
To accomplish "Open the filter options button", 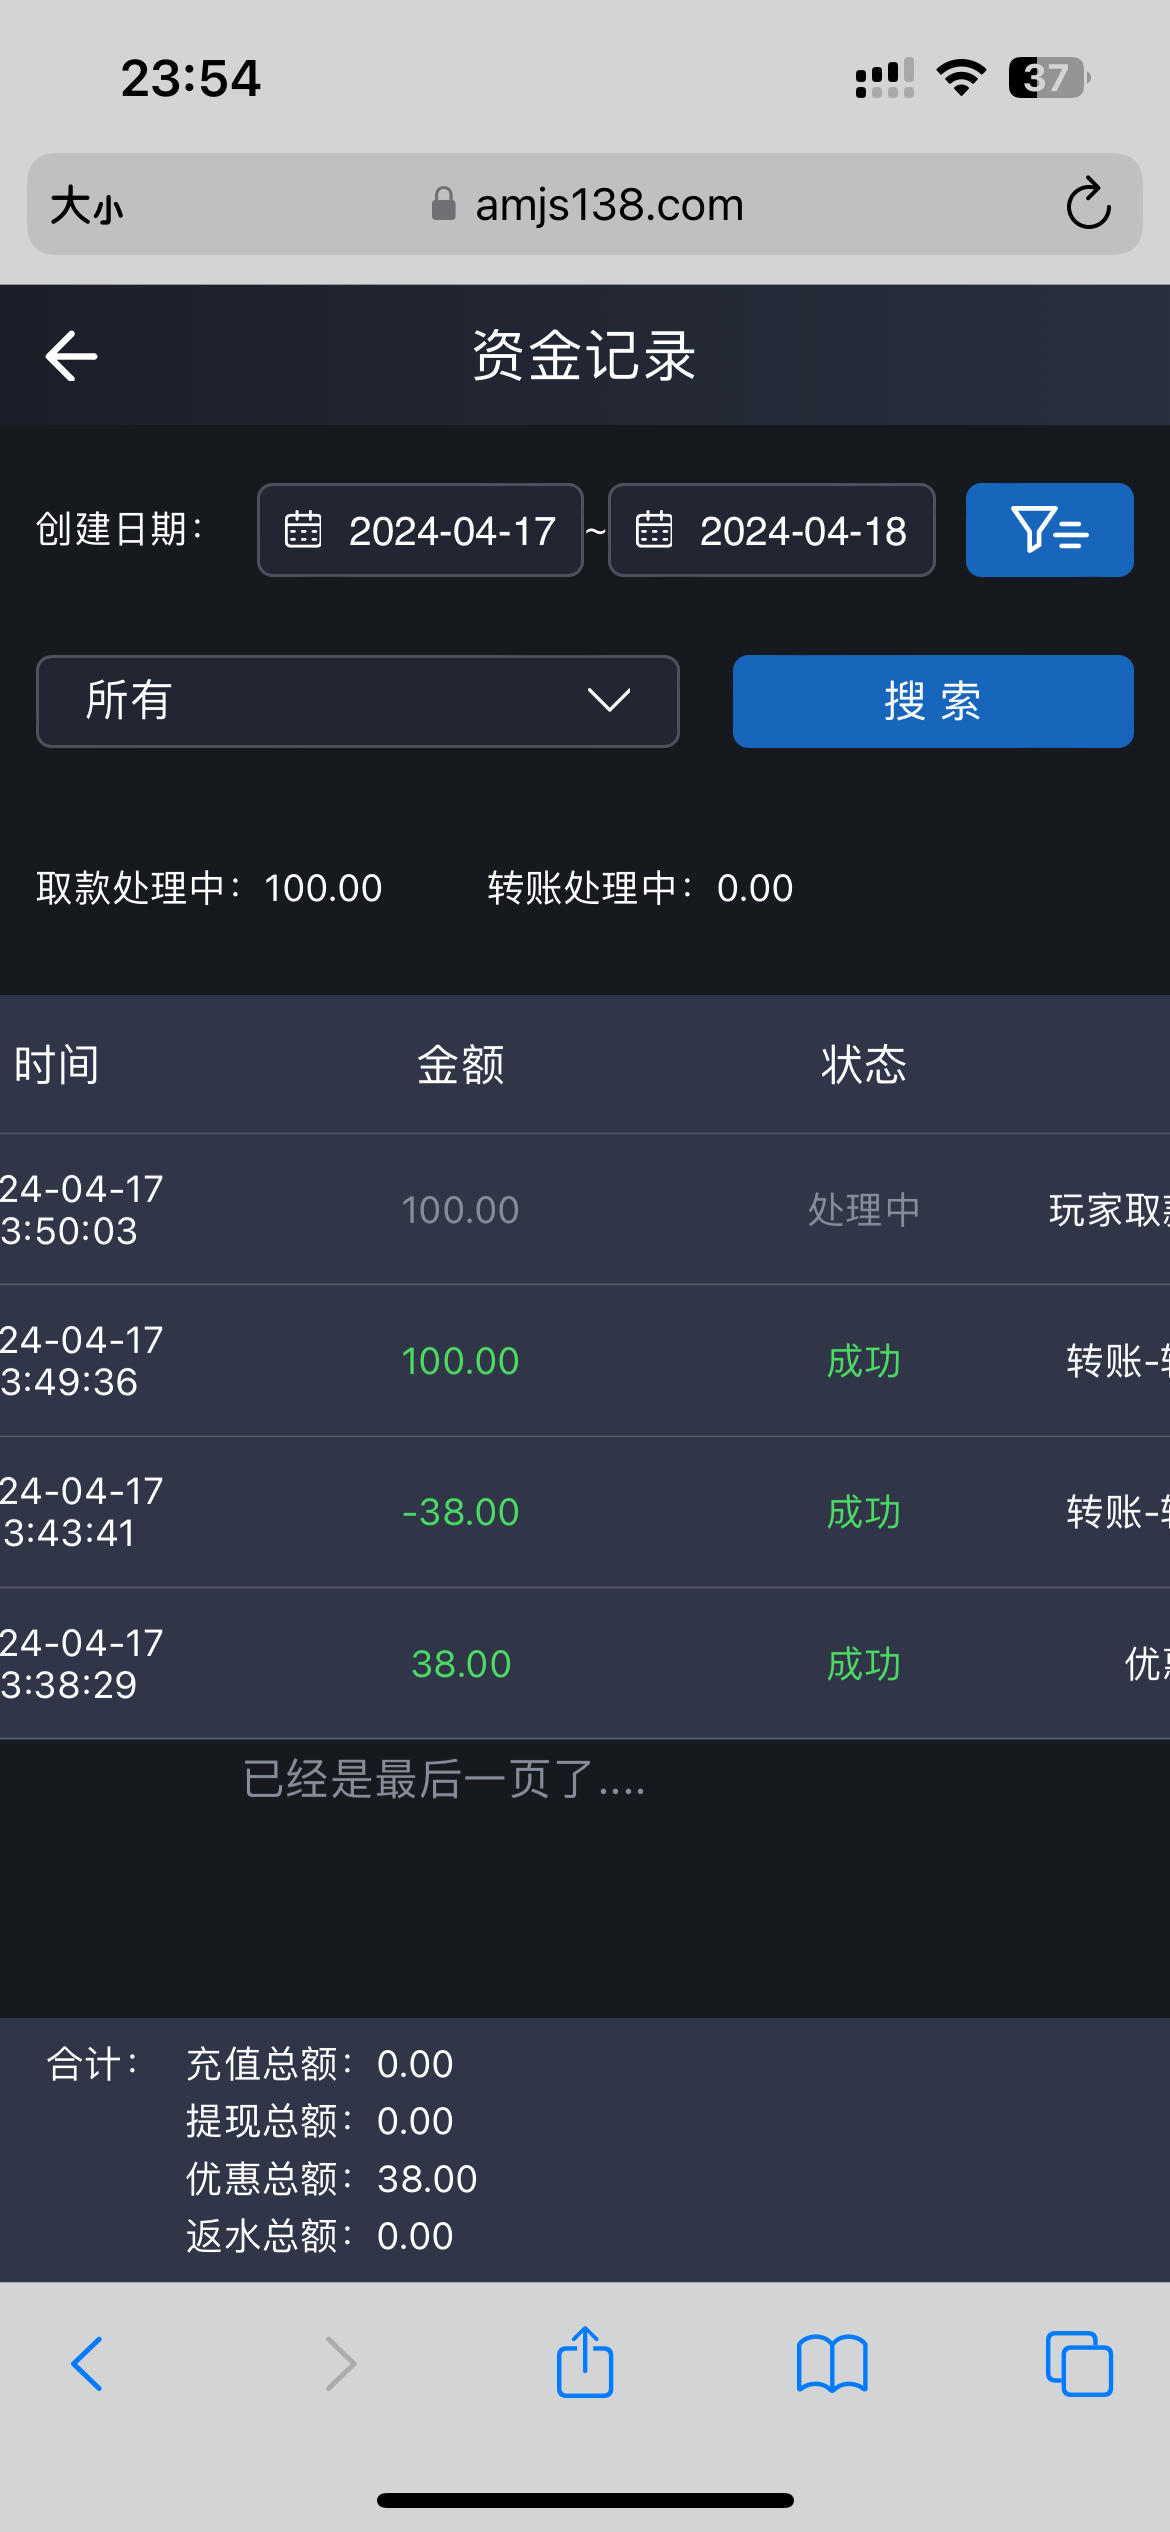I will [x=1049, y=530].
